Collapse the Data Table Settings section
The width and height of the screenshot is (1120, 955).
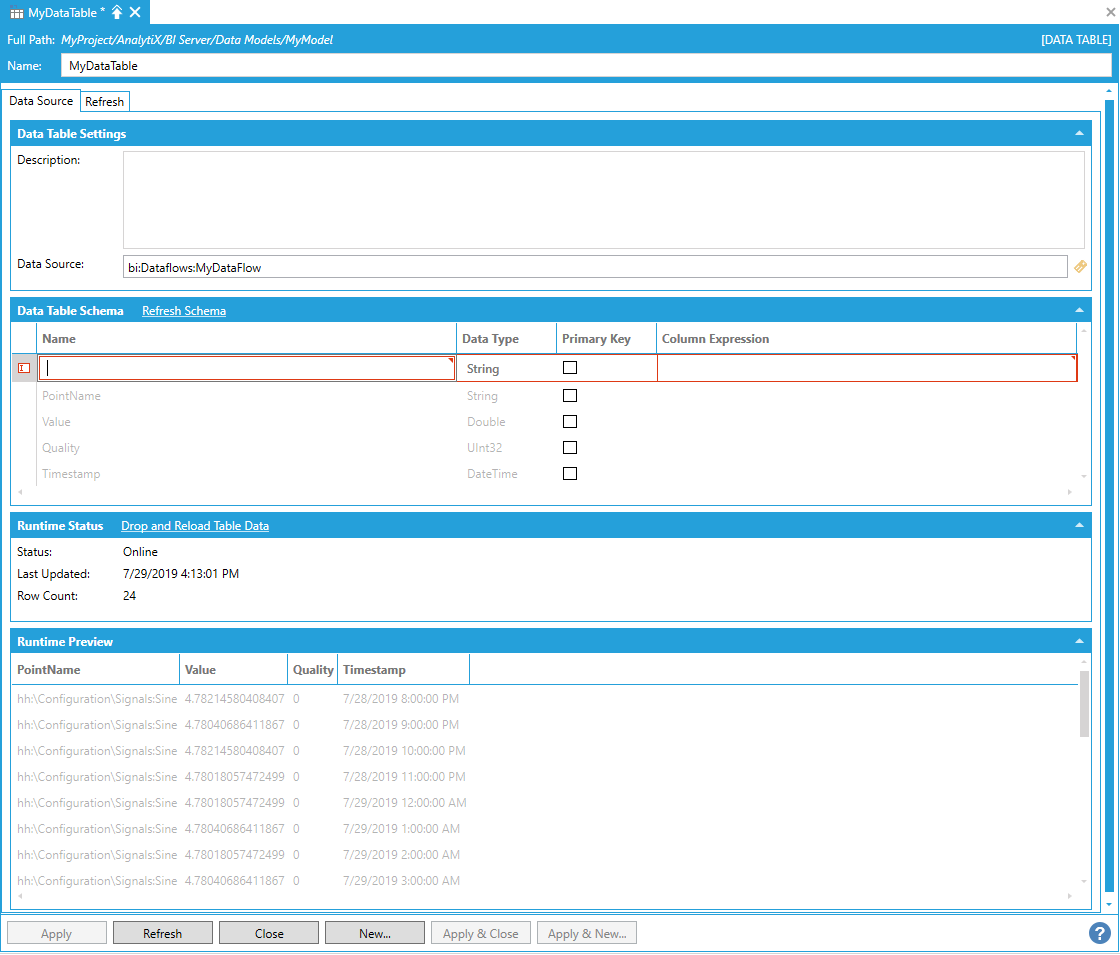click(1079, 133)
